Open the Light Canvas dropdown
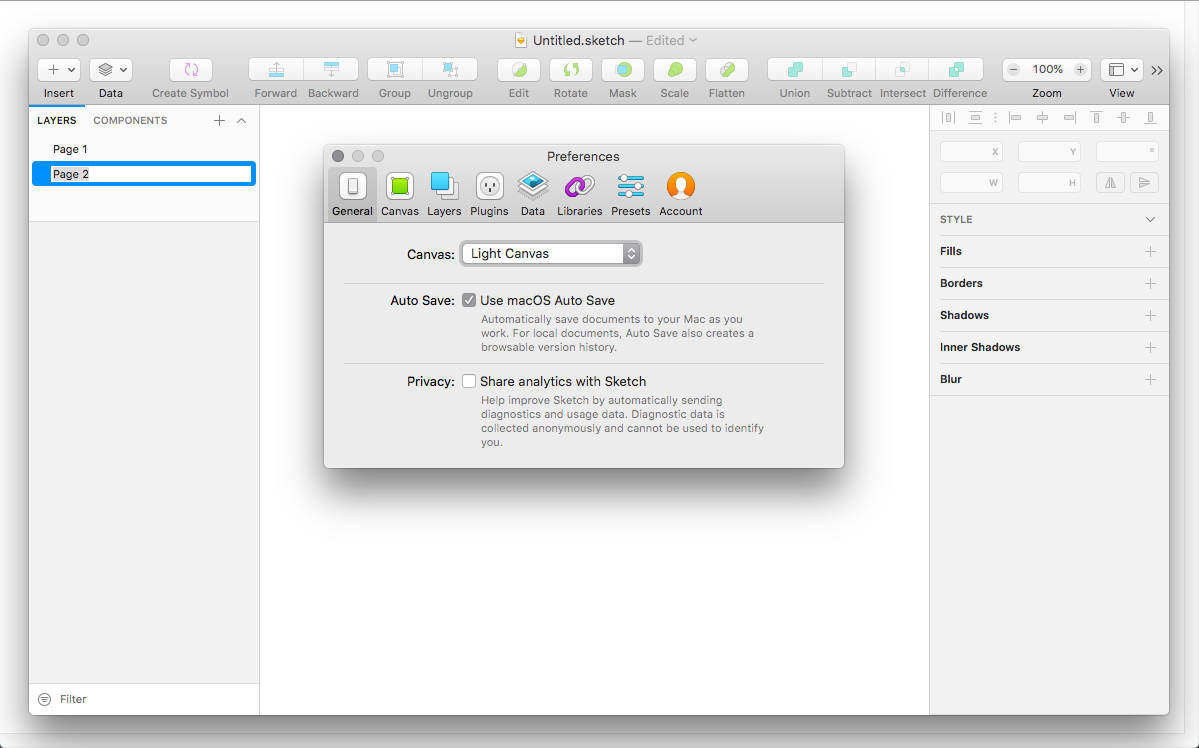This screenshot has height=748, width=1199. click(551, 253)
